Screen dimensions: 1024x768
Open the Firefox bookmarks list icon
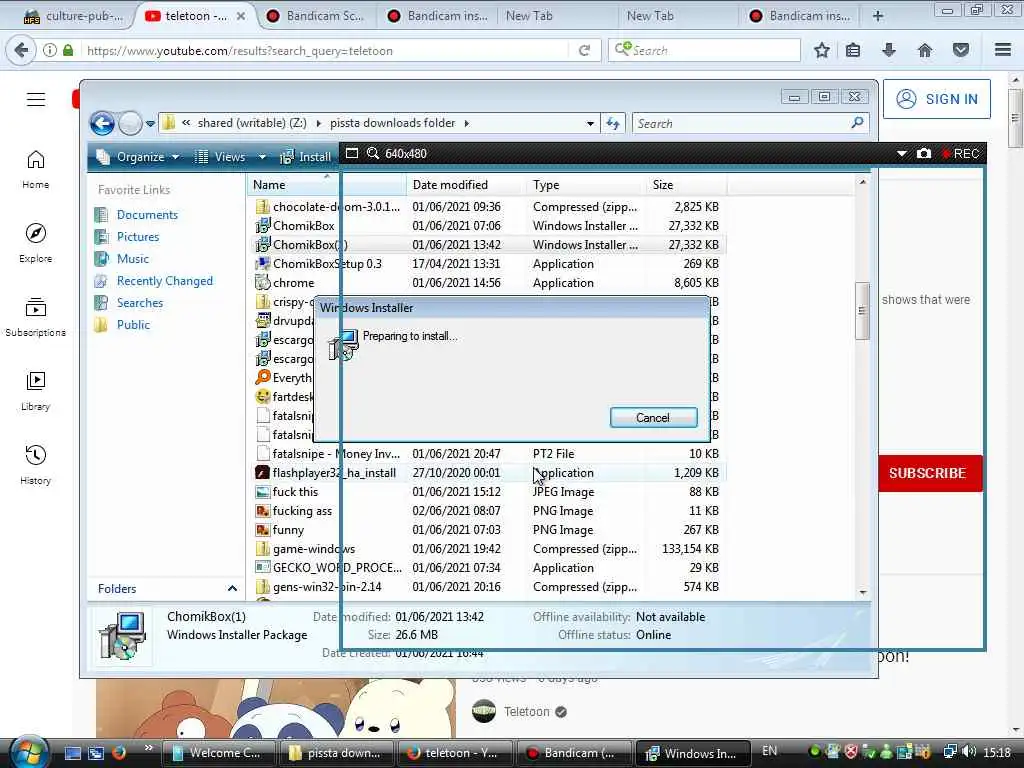(x=853, y=50)
